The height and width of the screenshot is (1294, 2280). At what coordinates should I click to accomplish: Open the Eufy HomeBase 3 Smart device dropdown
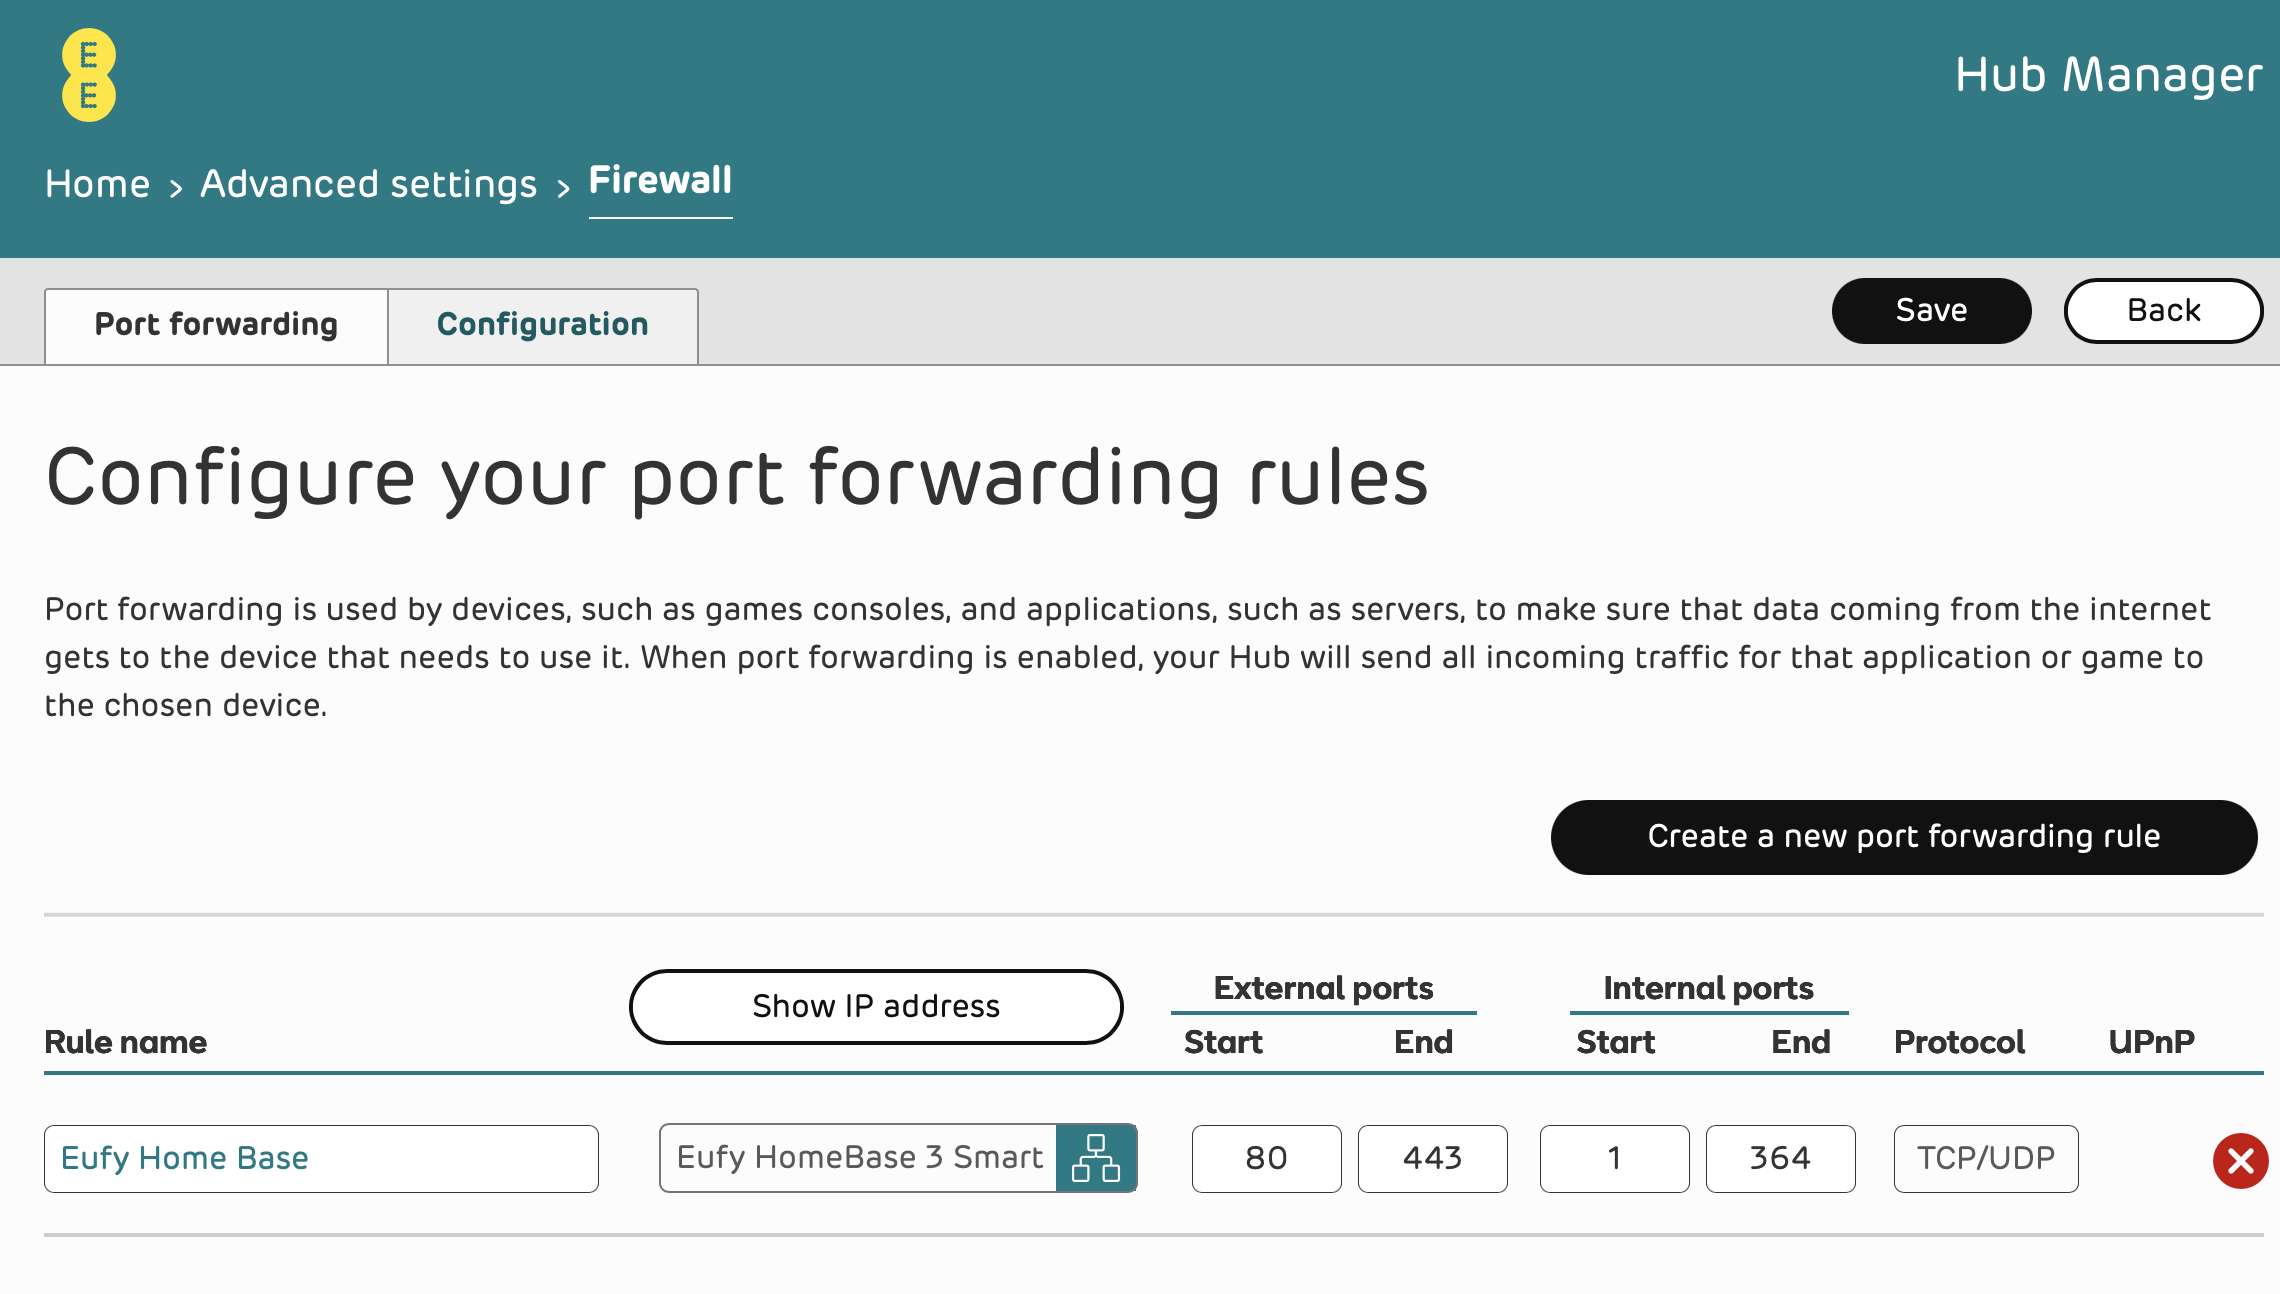[858, 1158]
